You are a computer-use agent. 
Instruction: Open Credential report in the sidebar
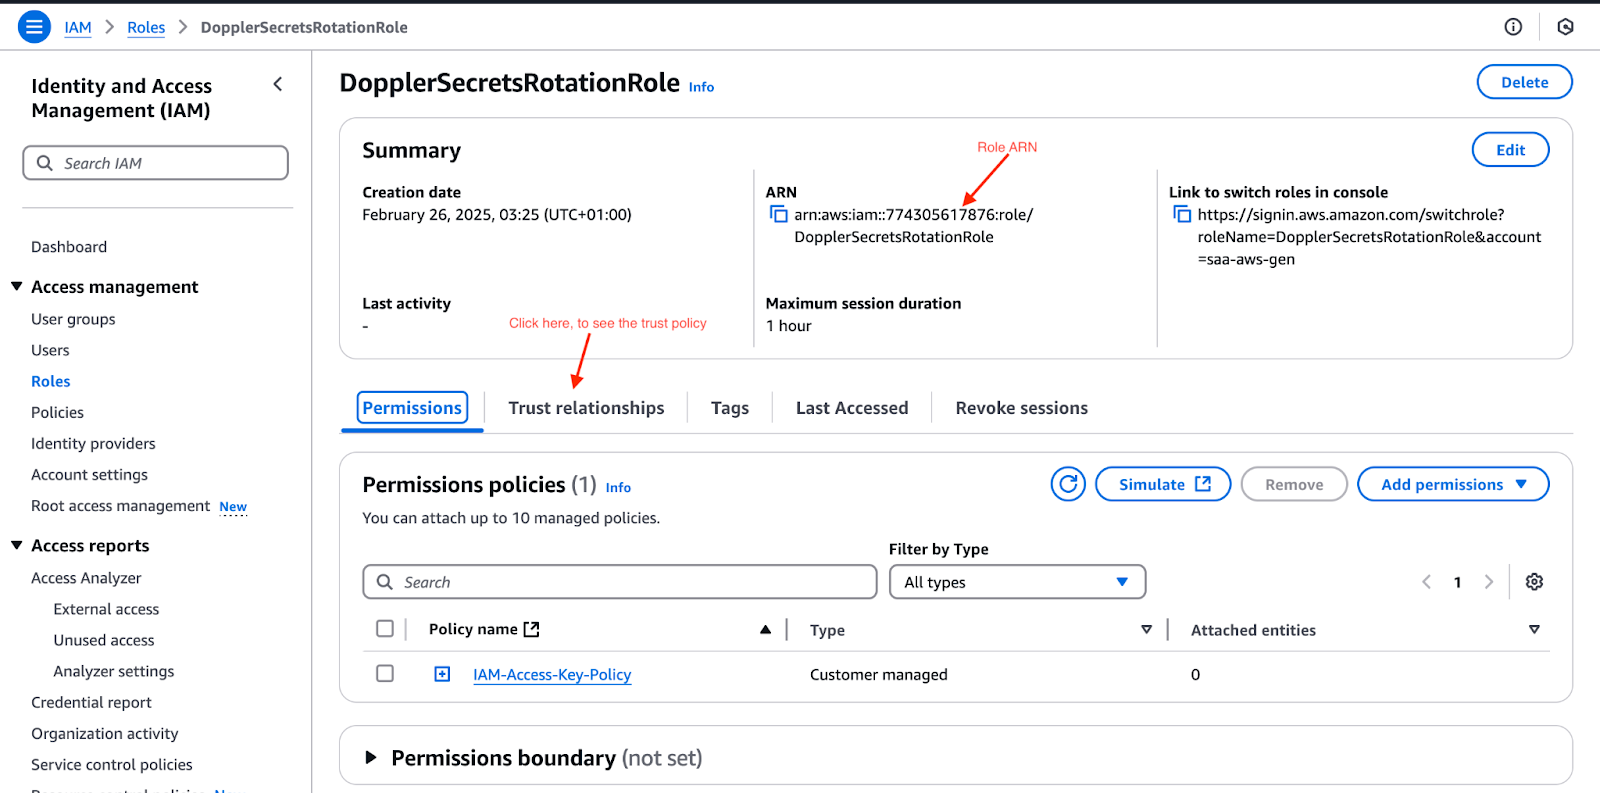91,702
